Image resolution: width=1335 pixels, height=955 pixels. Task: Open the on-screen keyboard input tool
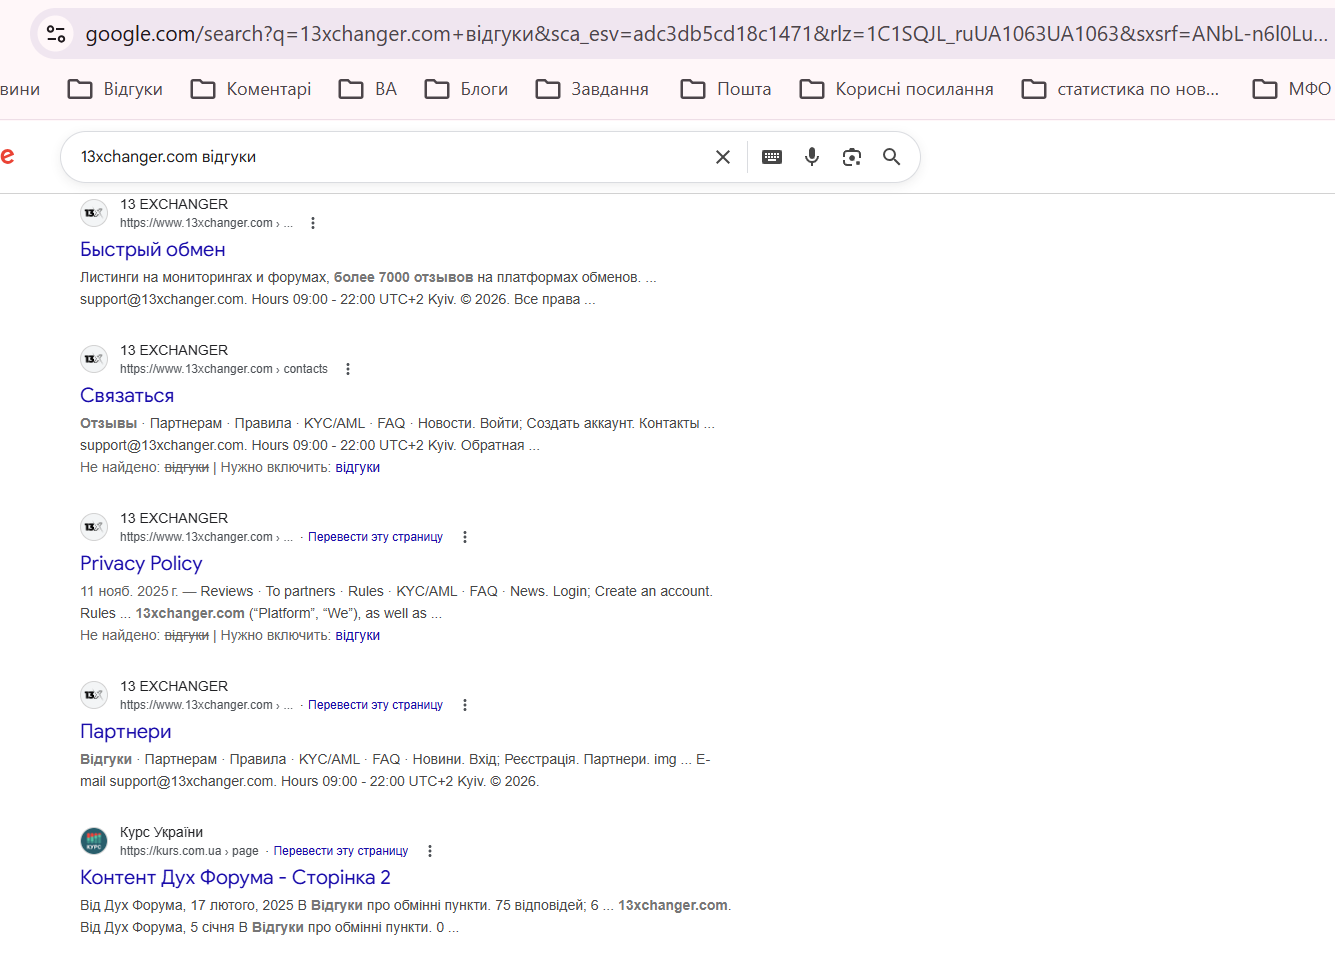(x=772, y=157)
